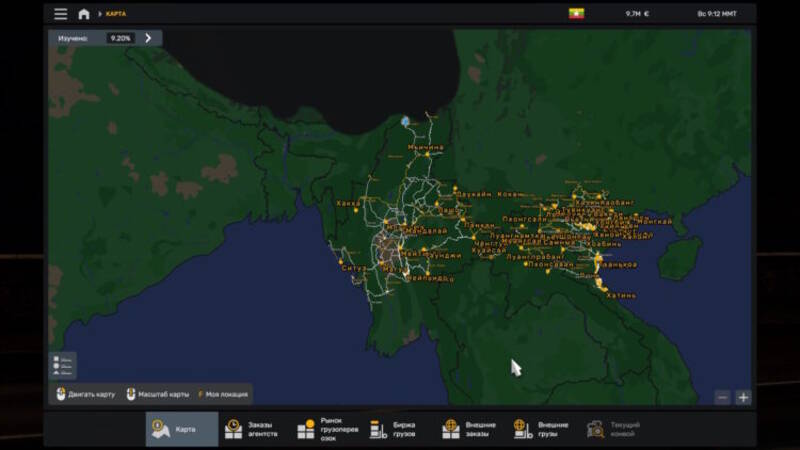Click the 9.7M € money balance
Image resolution: width=800 pixels, height=450 pixels.
click(x=637, y=14)
